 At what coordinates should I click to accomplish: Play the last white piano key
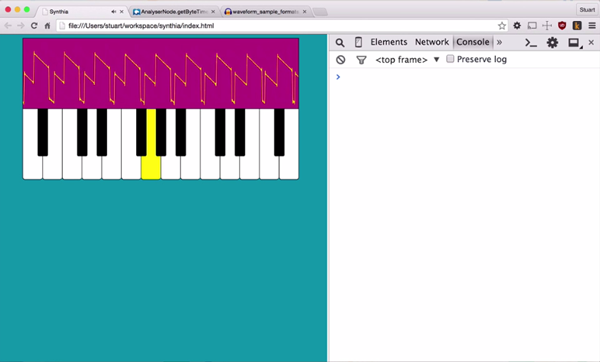tap(289, 167)
